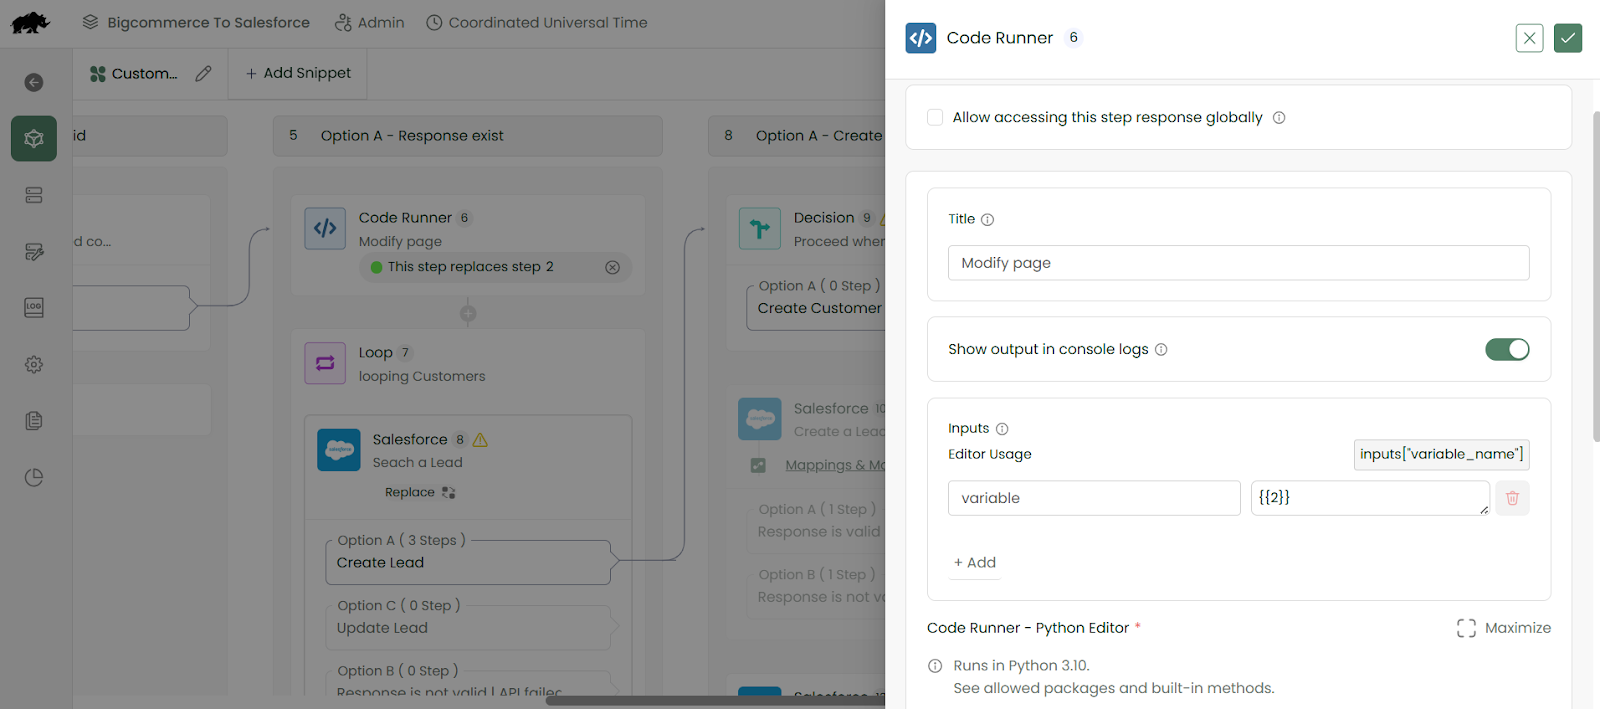Image resolution: width=1600 pixels, height=709 pixels.
Task: Click the Title input field
Action: click(1239, 263)
